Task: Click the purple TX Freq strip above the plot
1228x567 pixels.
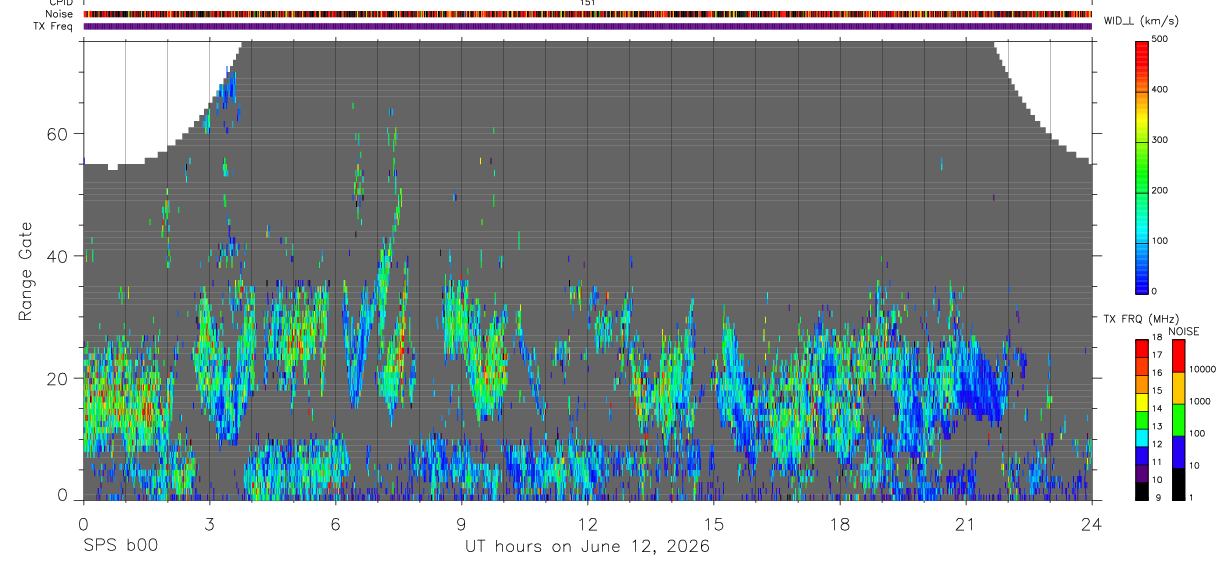Action: click(587, 26)
